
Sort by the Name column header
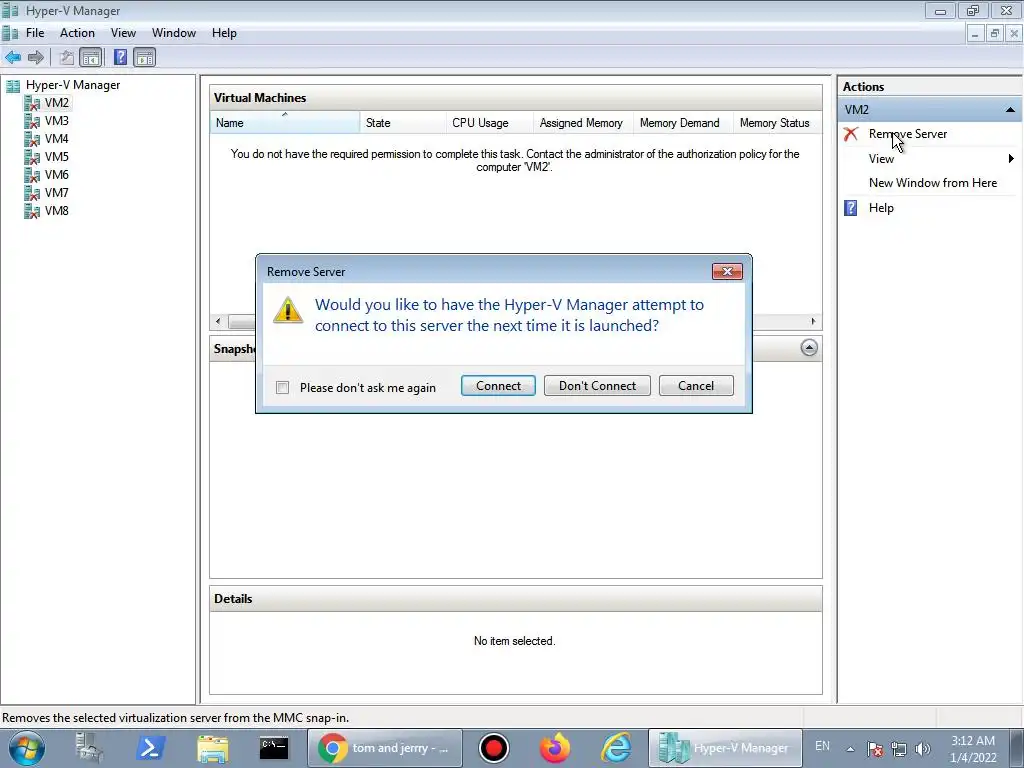pos(285,123)
